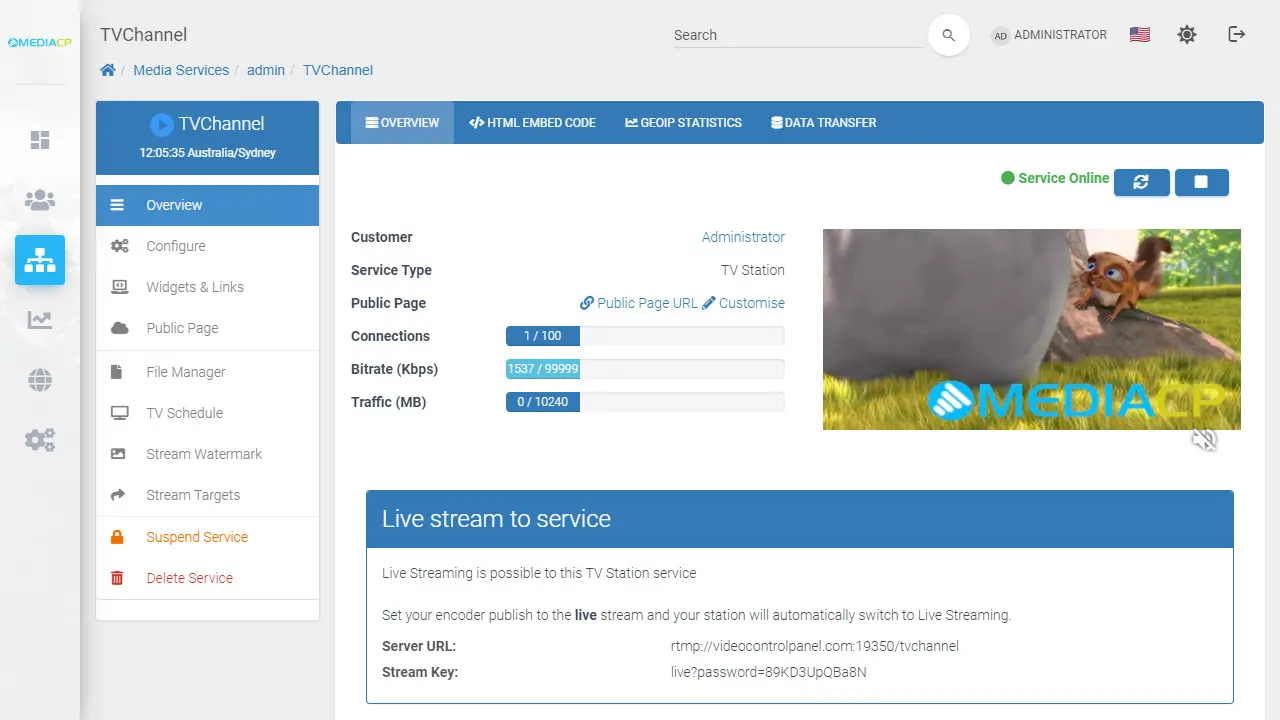Click the Australia/Sydney time text
The image size is (1280, 720).
coord(208,153)
